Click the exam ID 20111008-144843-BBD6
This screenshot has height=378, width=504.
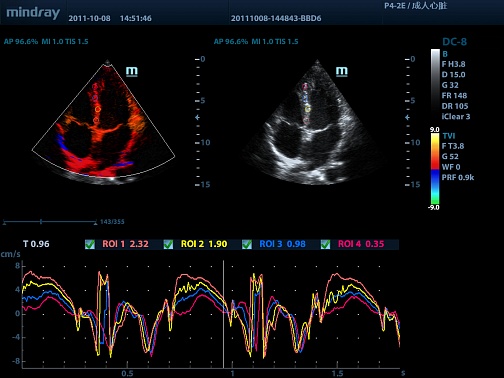(x=276, y=18)
